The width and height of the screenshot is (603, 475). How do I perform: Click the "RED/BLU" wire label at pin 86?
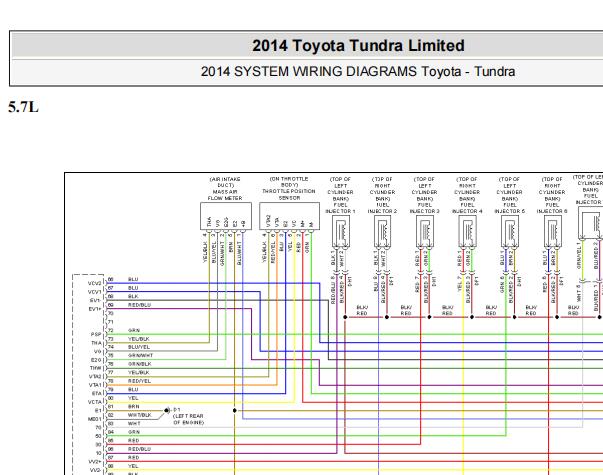[x=139, y=449]
